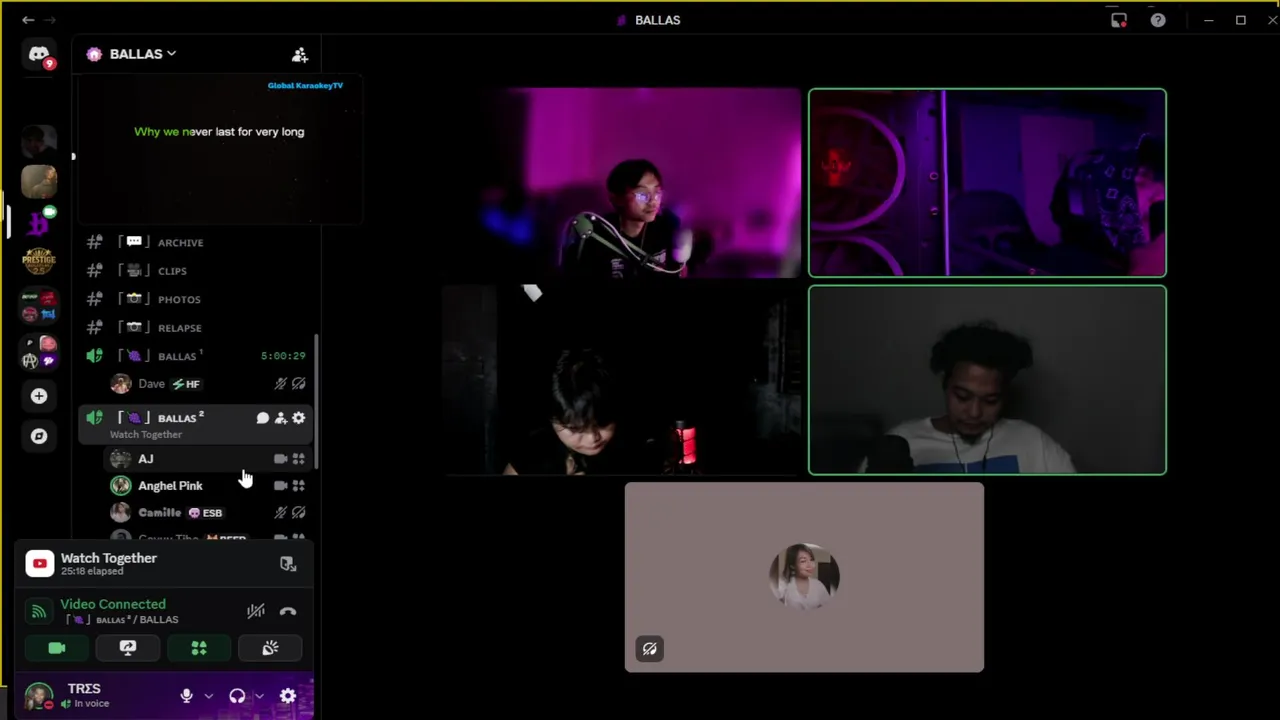This screenshot has width=1280, height=720.
Task: Click the selected purple b server icon
Action: [x=39, y=221]
